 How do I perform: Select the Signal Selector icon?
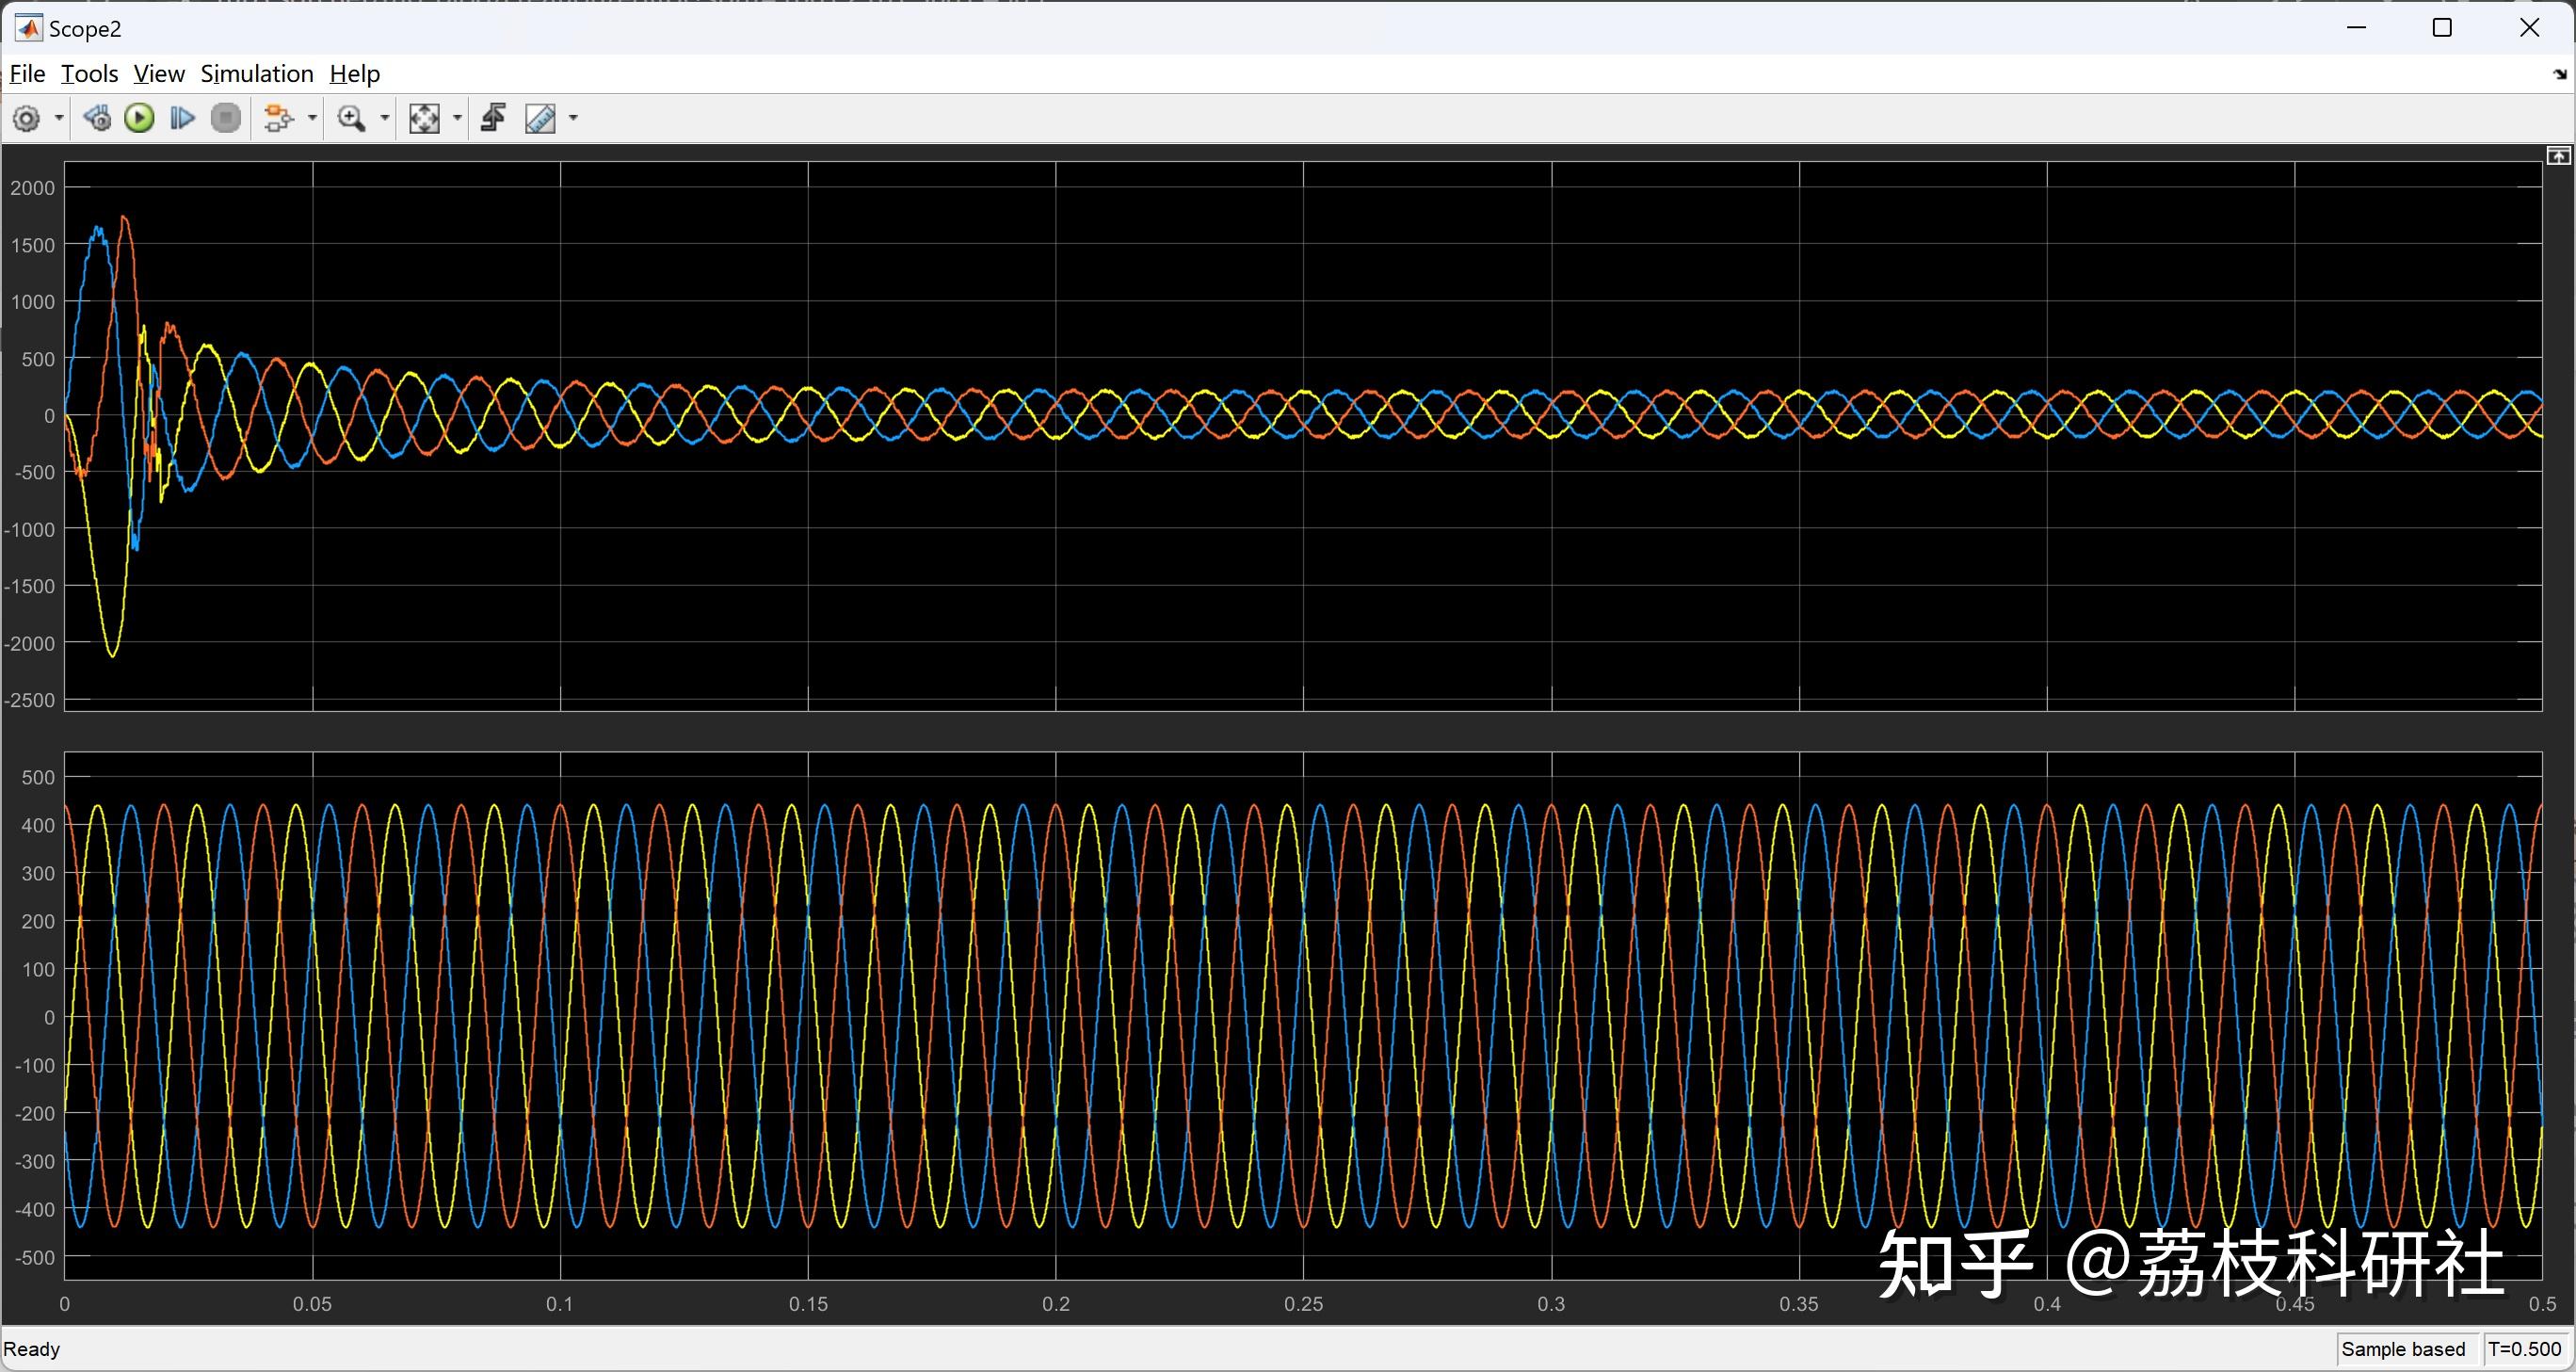pos(279,118)
